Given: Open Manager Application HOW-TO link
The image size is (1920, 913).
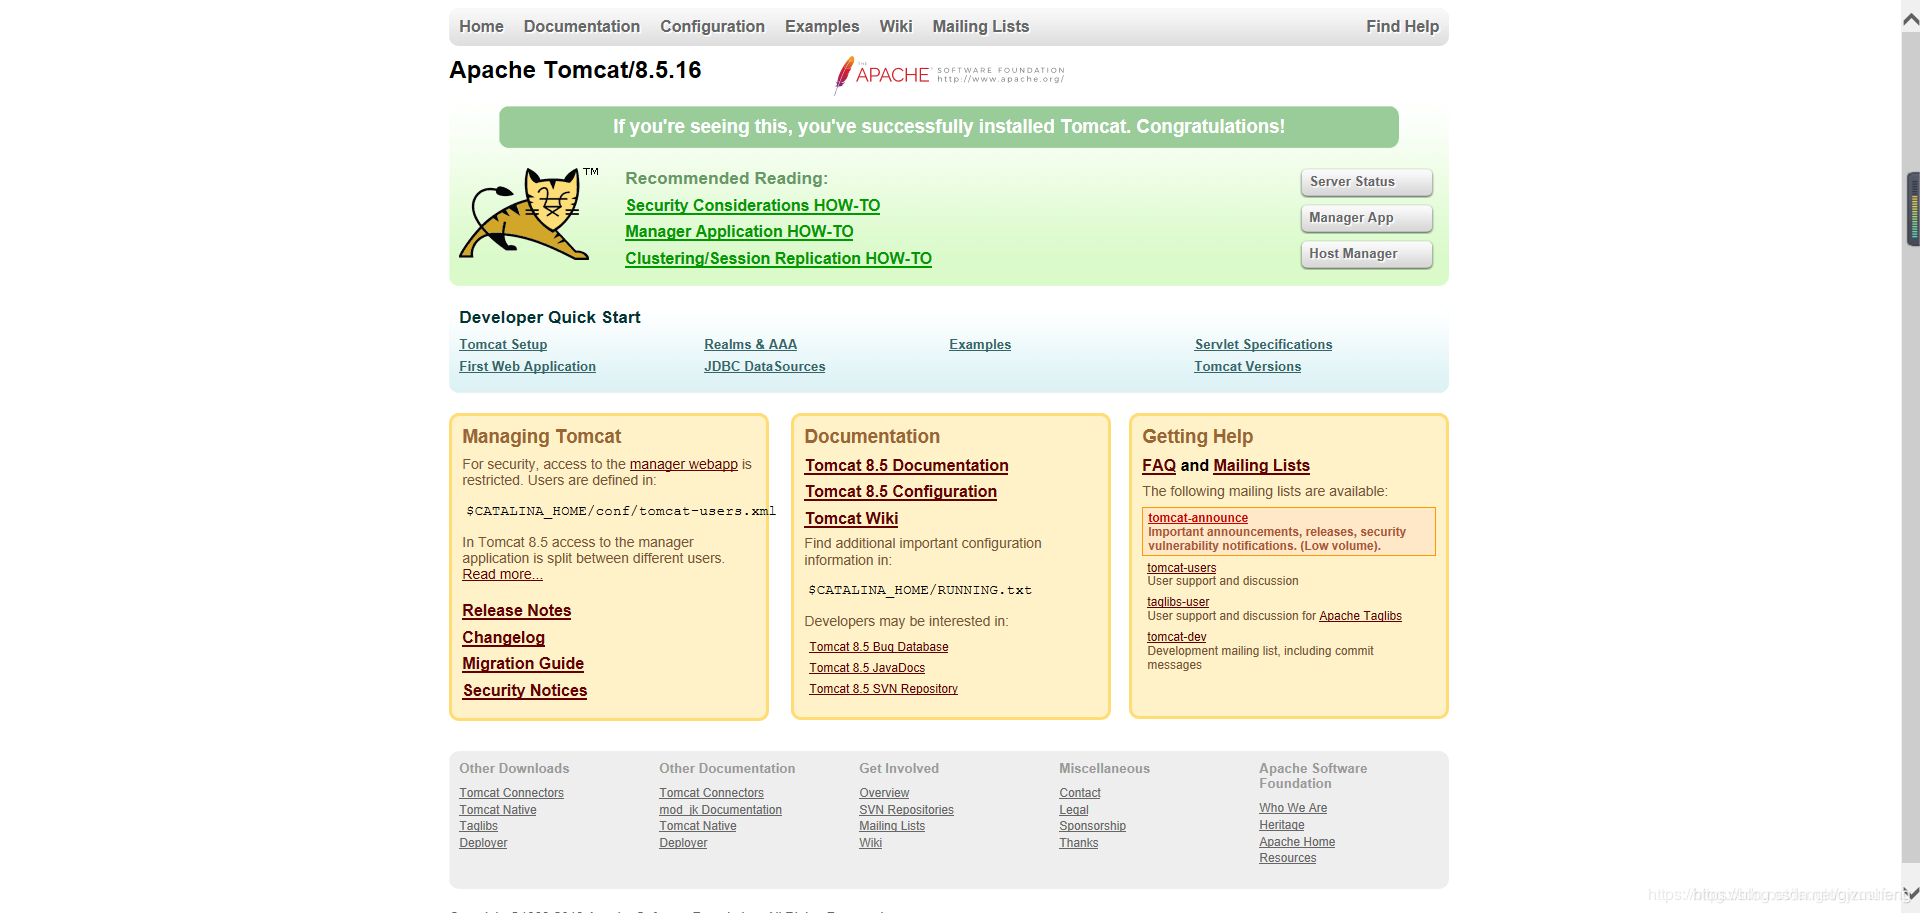Looking at the screenshot, I should click(x=739, y=232).
